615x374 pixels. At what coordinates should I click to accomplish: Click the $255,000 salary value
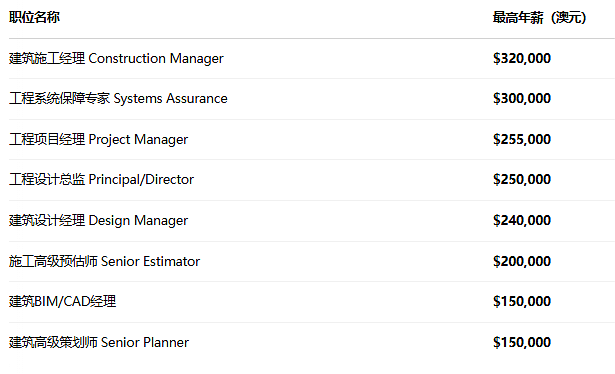pyautogui.click(x=522, y=140)
